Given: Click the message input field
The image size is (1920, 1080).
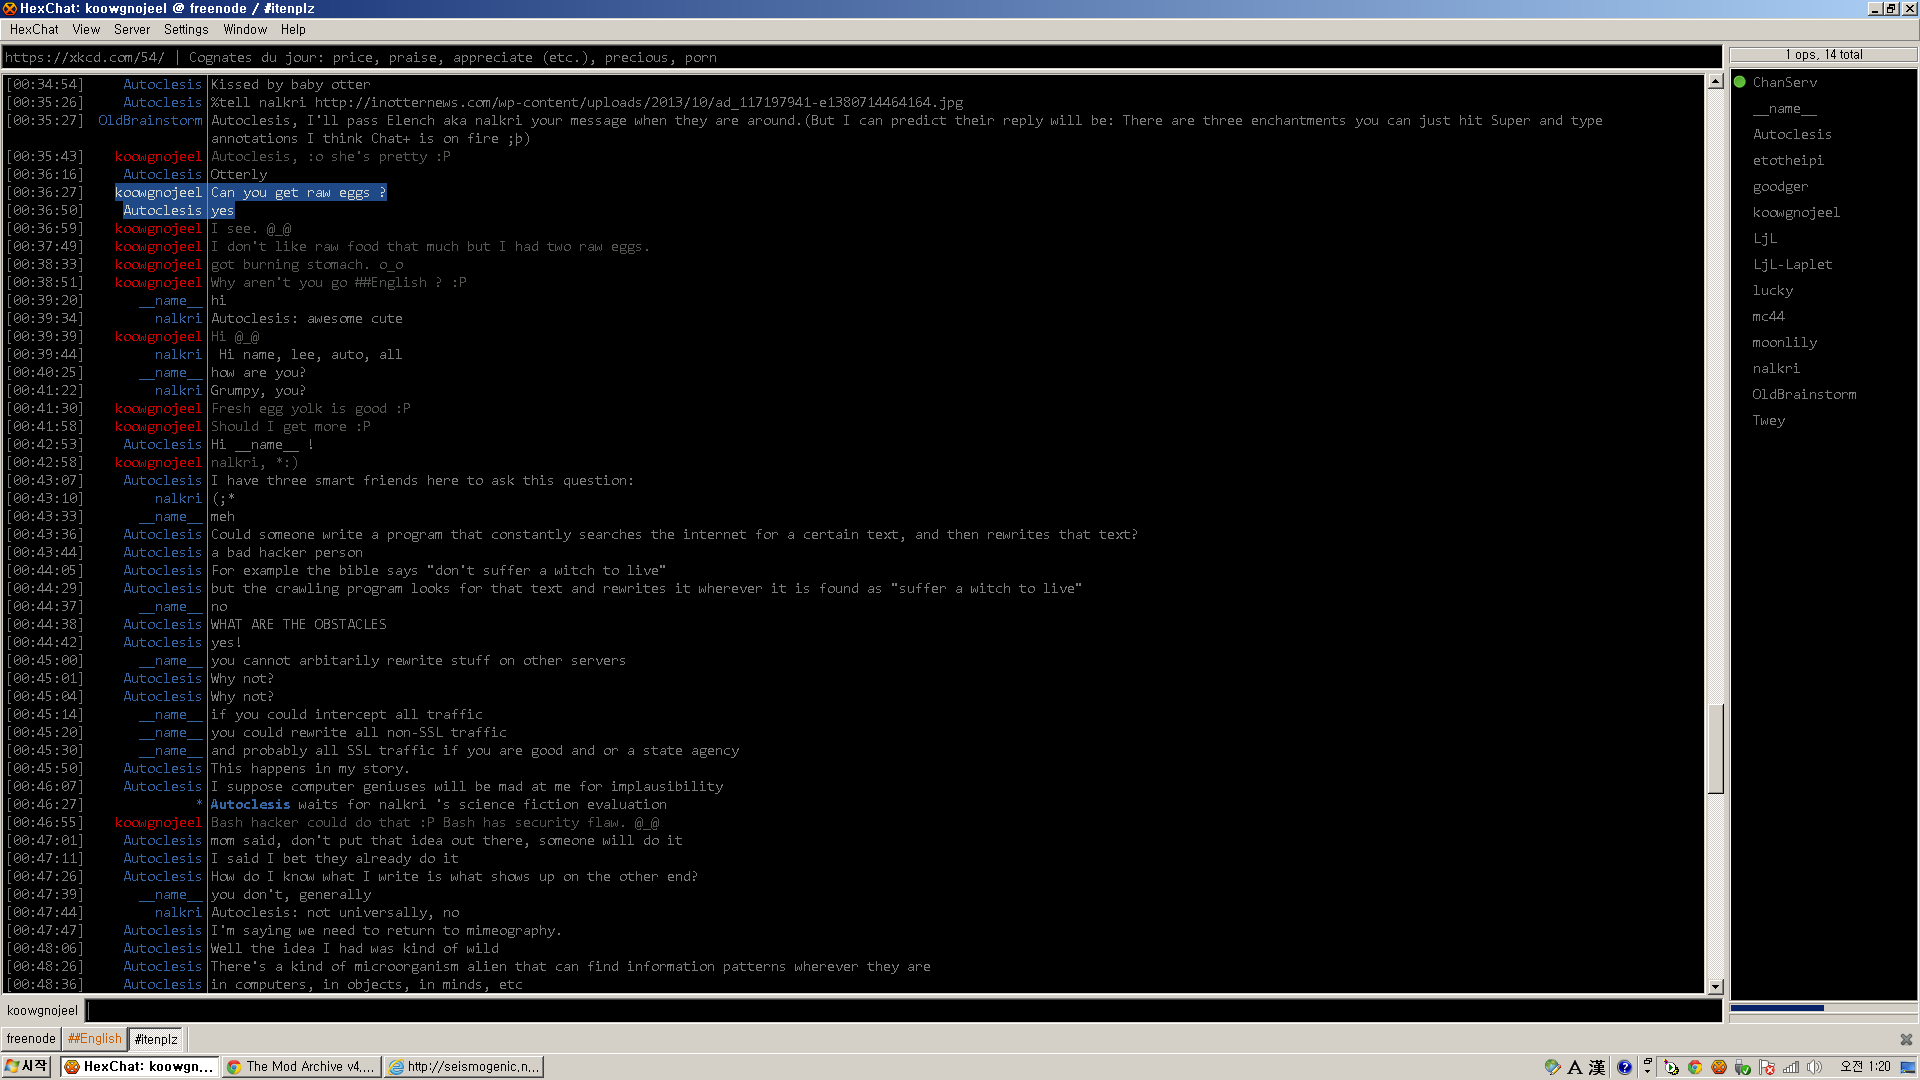Looking at the screenshot, I should (x=904, y=1010).
